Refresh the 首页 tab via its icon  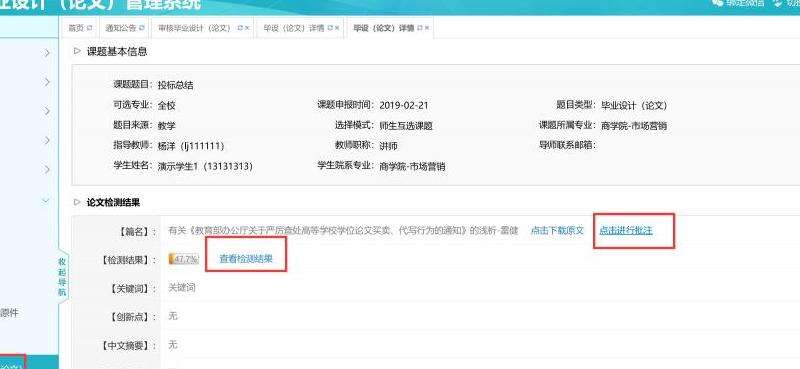(89, 28)
